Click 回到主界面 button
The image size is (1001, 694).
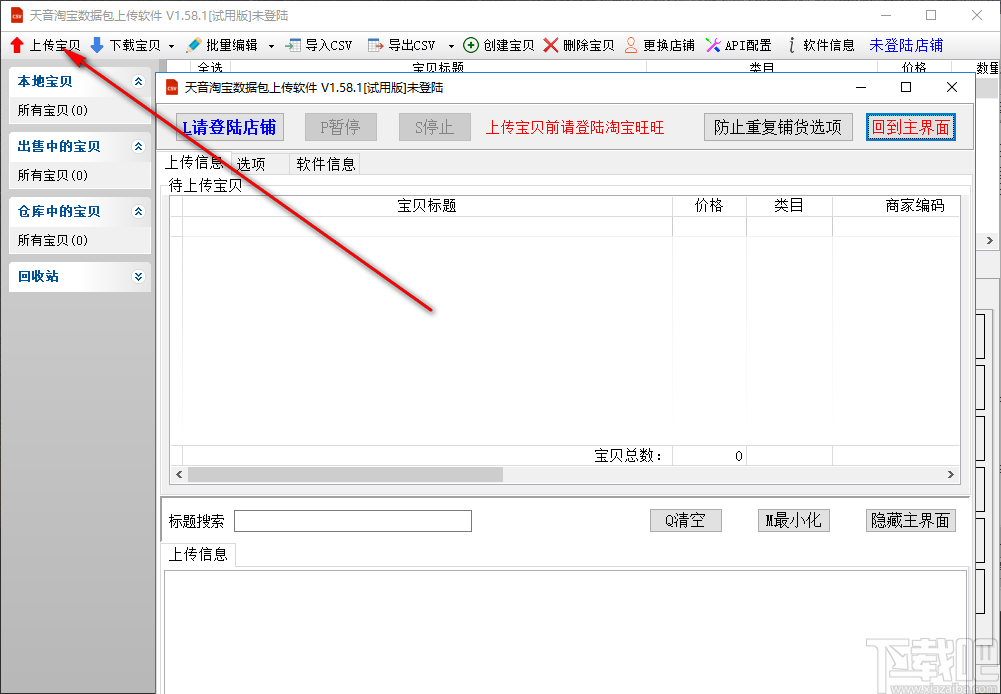[911, 127]
